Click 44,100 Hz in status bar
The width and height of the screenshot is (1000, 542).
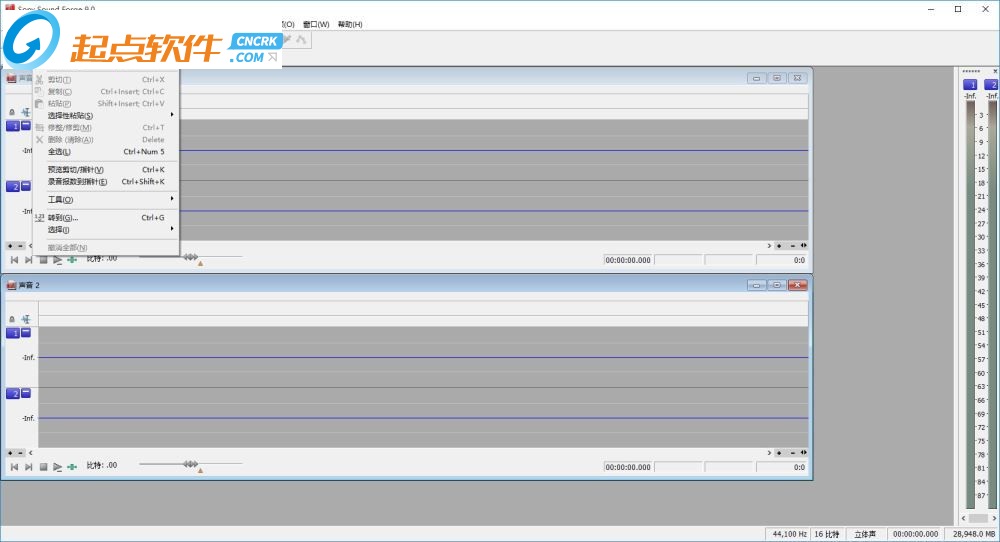[790, 534]
